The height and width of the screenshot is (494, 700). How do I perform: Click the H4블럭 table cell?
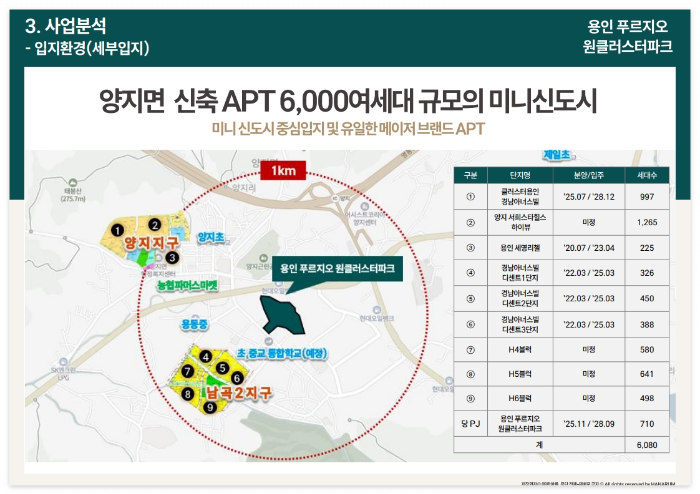tap(520, 350)
